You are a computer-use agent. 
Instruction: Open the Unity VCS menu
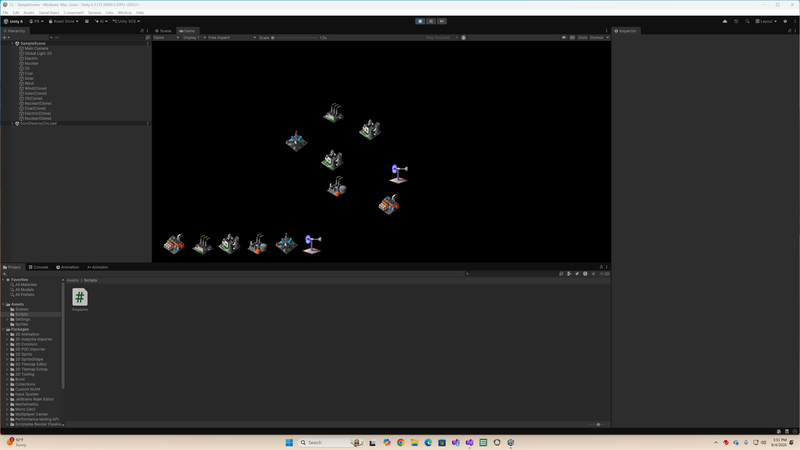click(126, 21)
